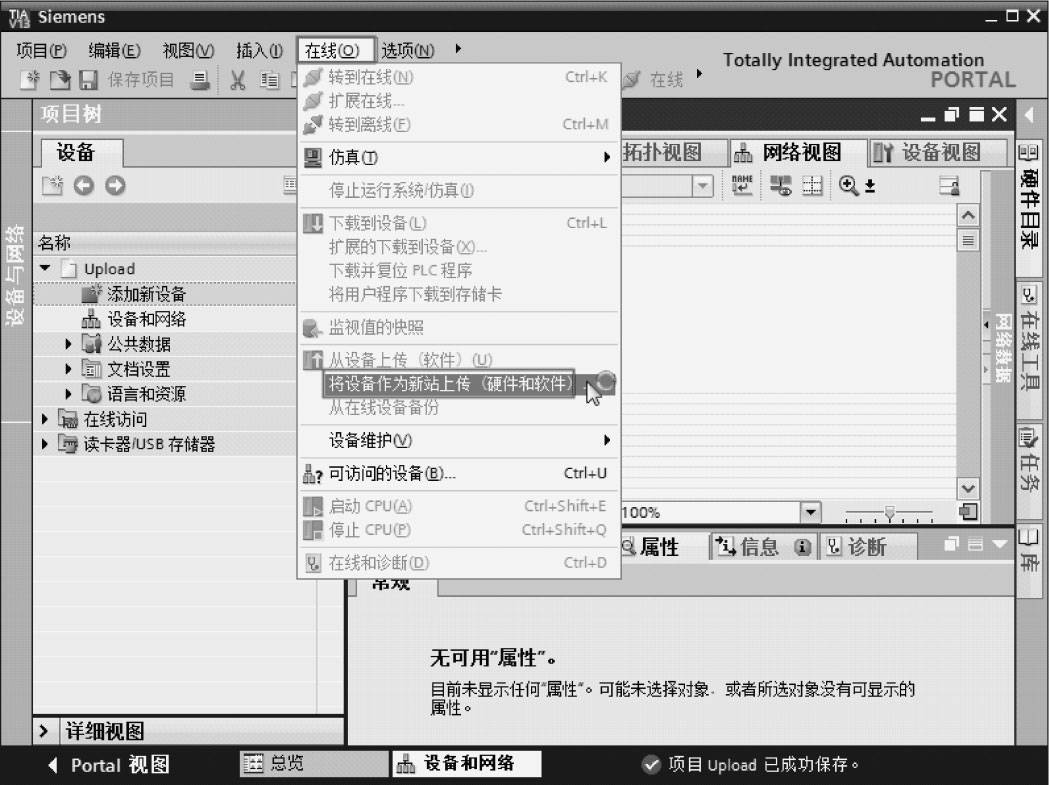
Task: Choose 可访问的设备(B)... menu entry
Action: [458, 474]
